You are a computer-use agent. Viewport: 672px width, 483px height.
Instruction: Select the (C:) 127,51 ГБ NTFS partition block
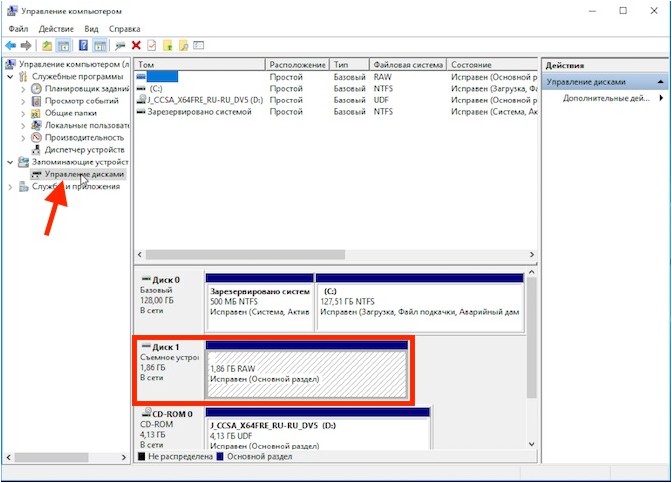420,307
